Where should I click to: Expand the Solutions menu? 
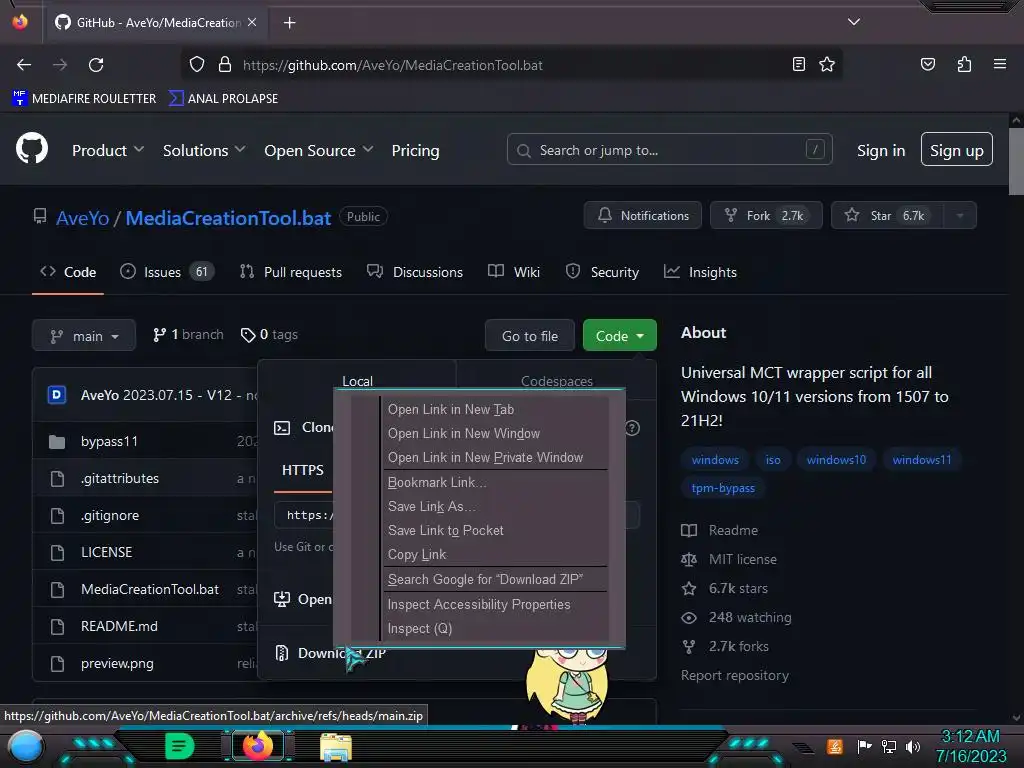[x=204, y=151]
